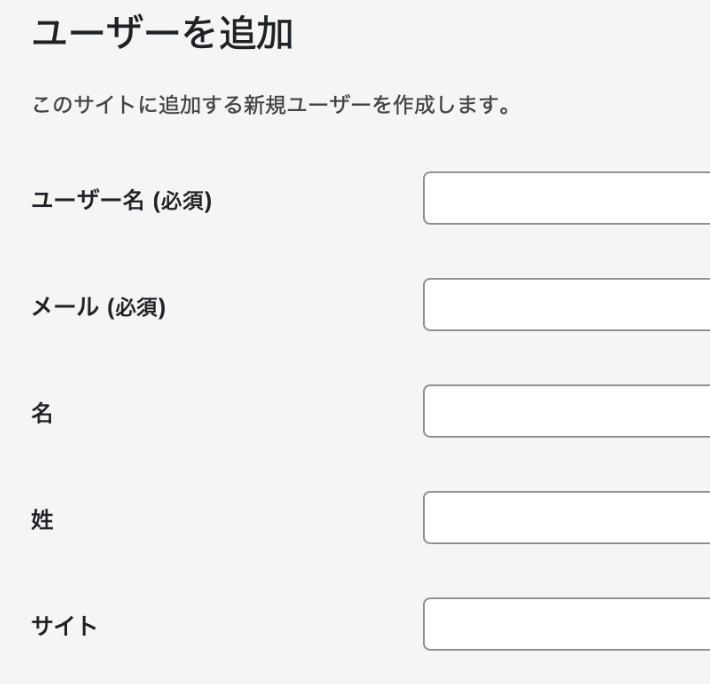Click the 名 field label
Image resolution: width=710 pixels, height=684 pixels.
(43, 412)
